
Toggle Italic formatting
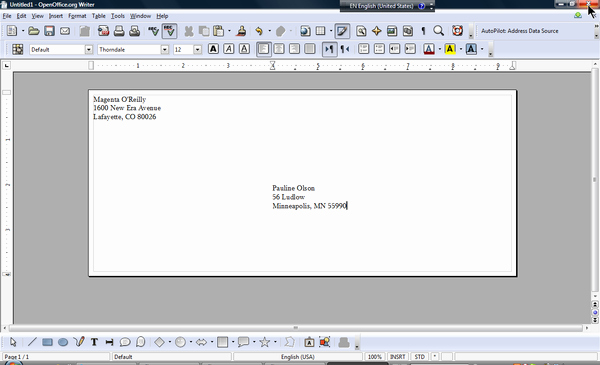[229, 49]
